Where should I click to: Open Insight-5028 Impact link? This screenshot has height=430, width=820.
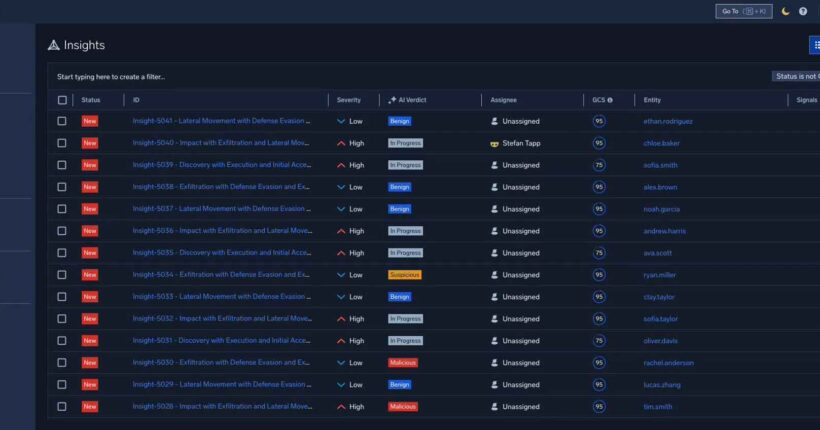coord(222,406)
